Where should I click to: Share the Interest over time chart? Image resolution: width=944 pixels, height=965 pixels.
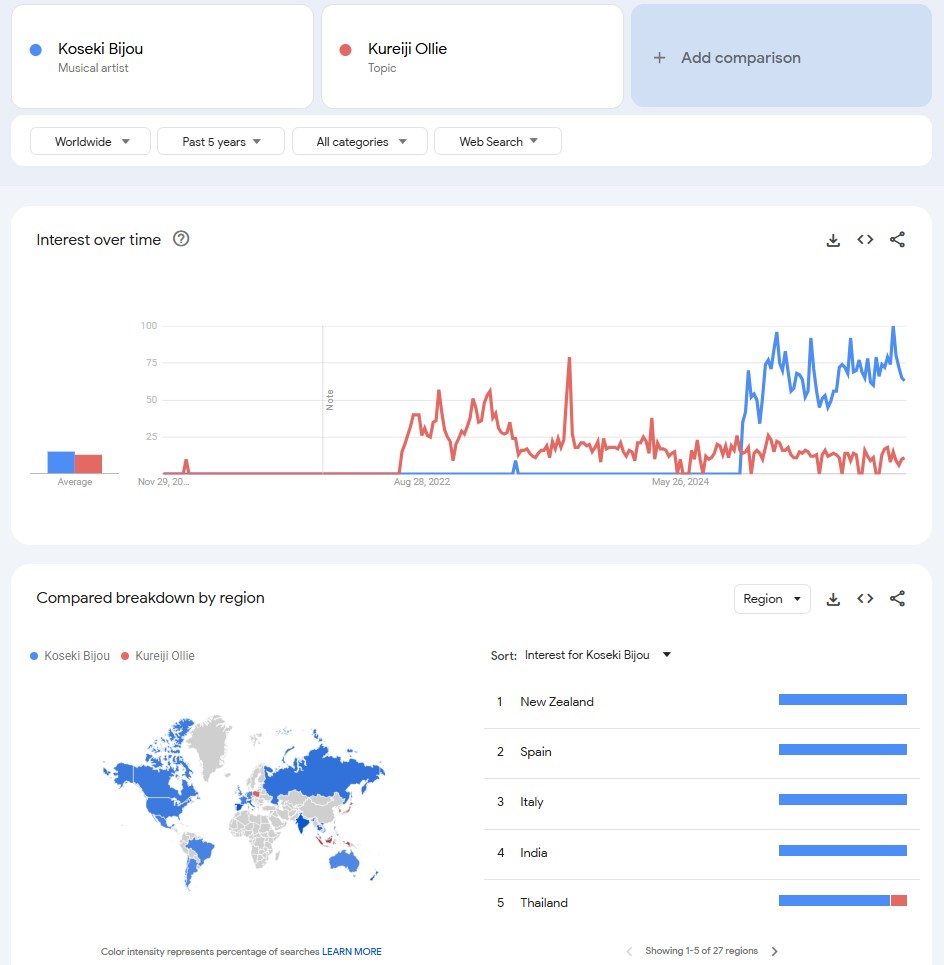(897, 240)
